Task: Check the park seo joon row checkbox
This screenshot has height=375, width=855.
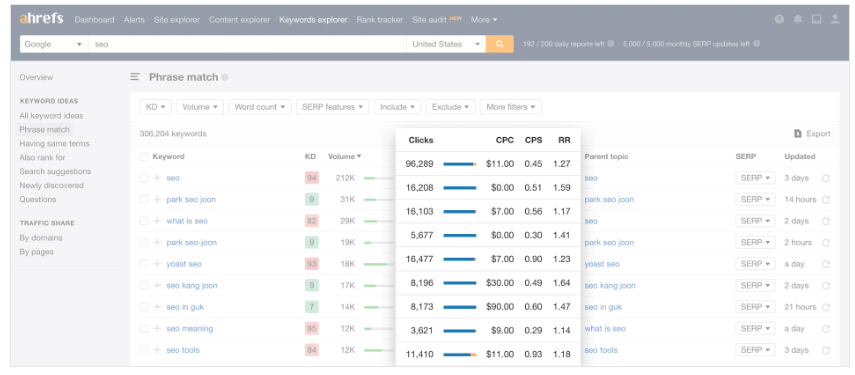Action: (x=143, y=199)
